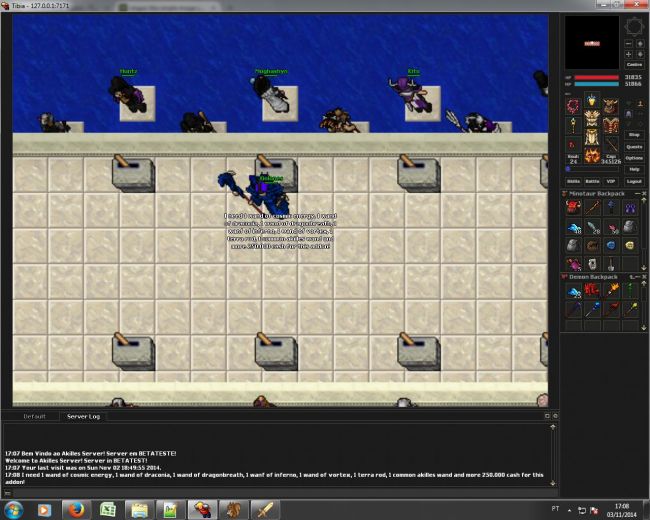
Task: Click the PT language indicator in tray
Action: click(x=555, y=508)
